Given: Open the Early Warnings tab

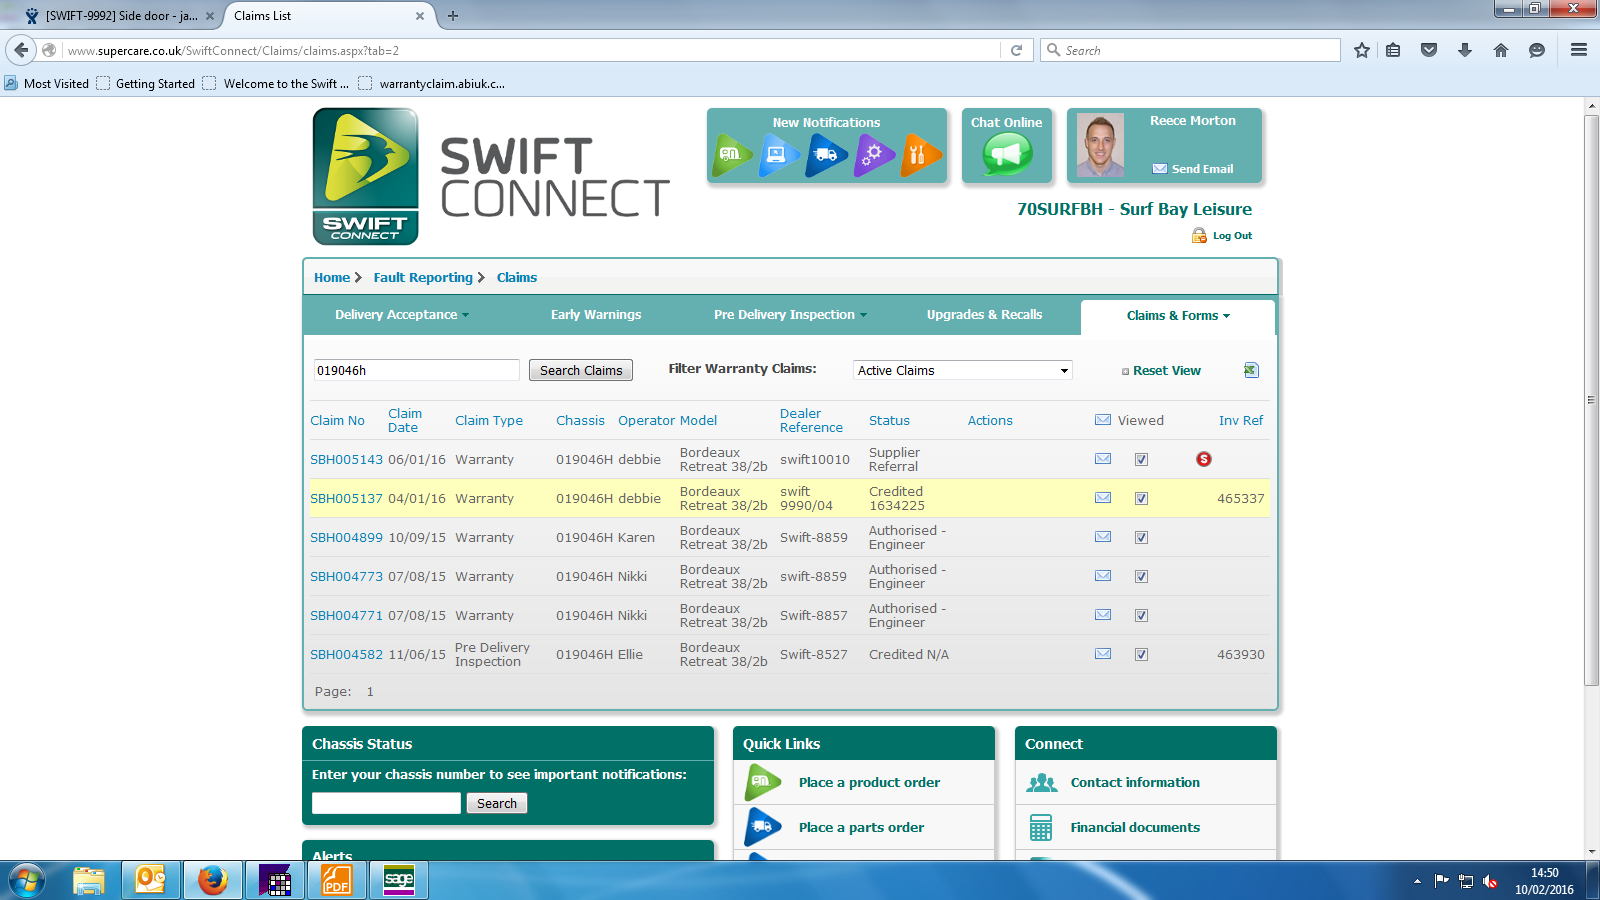Looking at the screenshot, I should pos(596,315).
